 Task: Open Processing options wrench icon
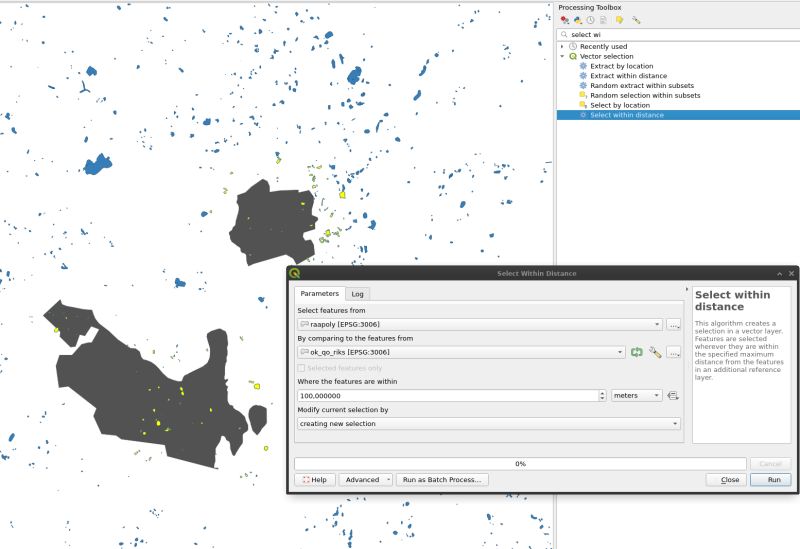(636, 20)
